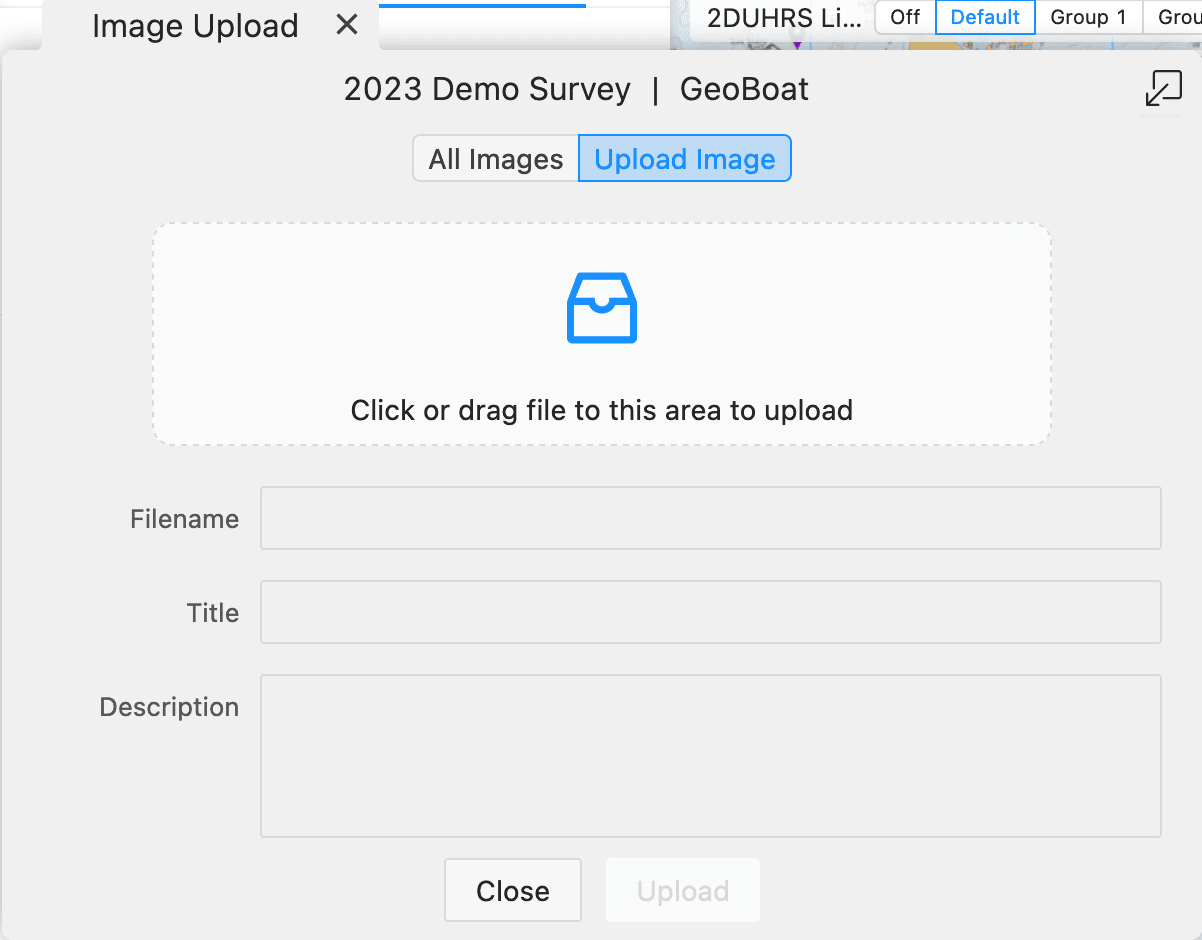Pop out the dialog with the corner arrow icon
Image resolution: width=1202 pixels, height=940 pixels.
(1163, 88)
